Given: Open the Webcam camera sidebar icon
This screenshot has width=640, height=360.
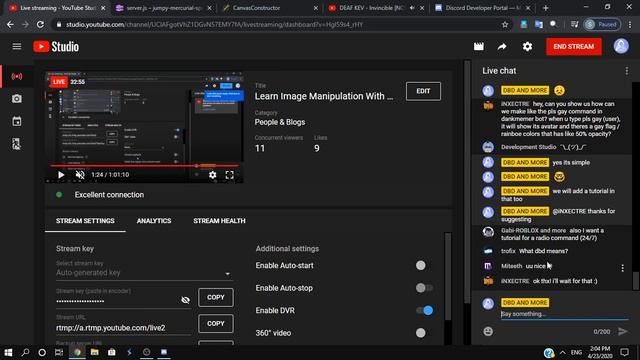Looking at the screenshot, I should 17,99.
